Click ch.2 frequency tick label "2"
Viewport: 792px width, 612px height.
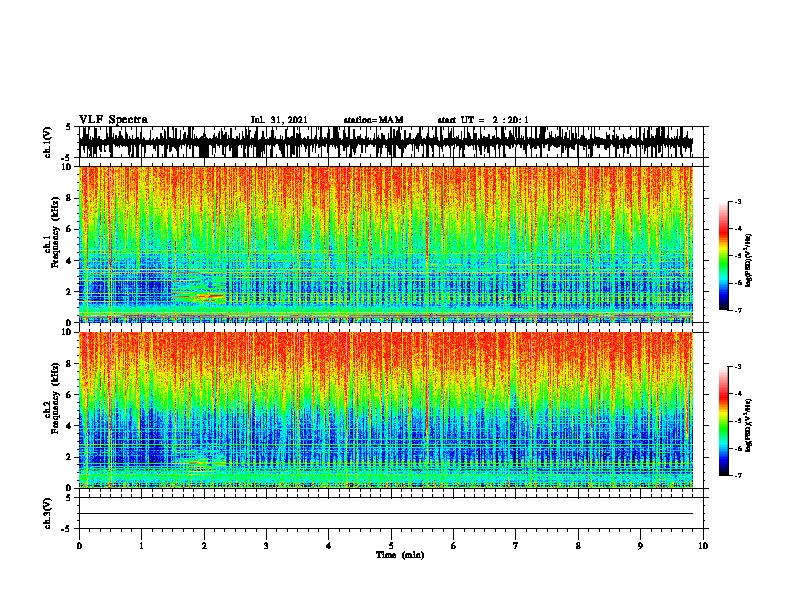tap(70, 457)
